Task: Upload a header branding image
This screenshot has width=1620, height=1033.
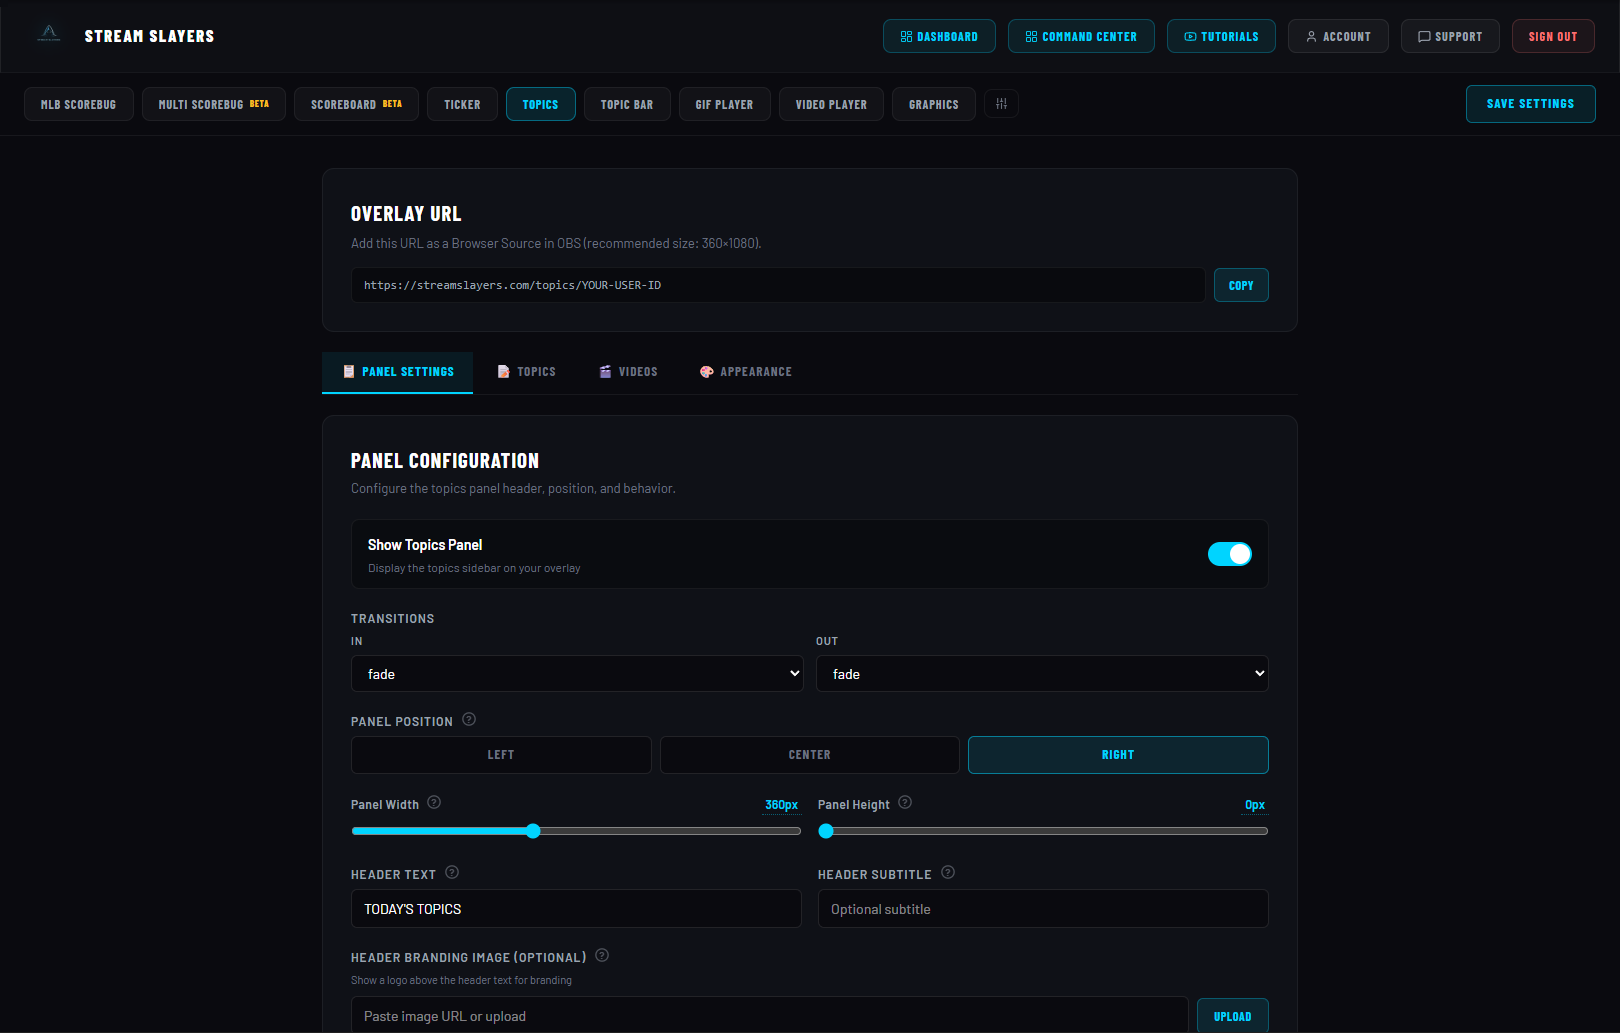Action: point(1232,1016)
